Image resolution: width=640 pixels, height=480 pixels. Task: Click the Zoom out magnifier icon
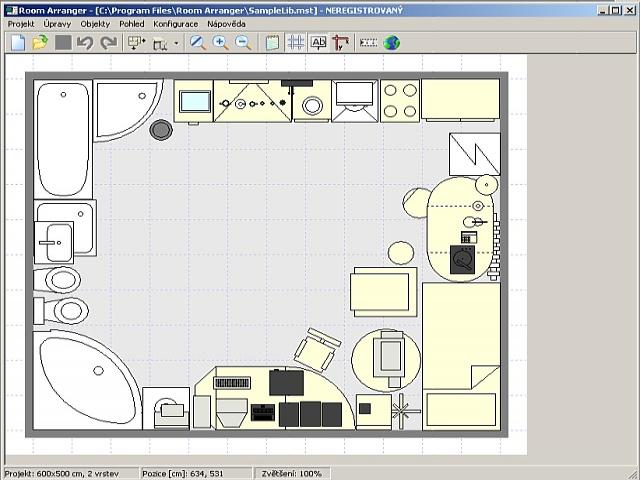coord(243,42)
